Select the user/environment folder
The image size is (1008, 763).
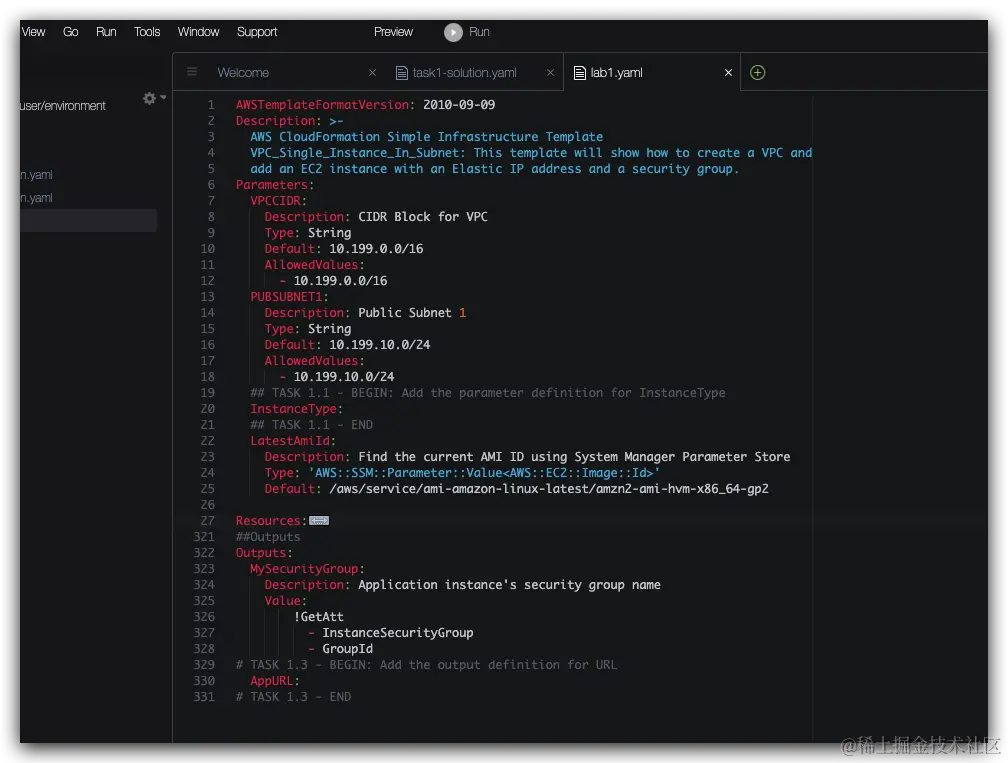click(x=62, y=105)
